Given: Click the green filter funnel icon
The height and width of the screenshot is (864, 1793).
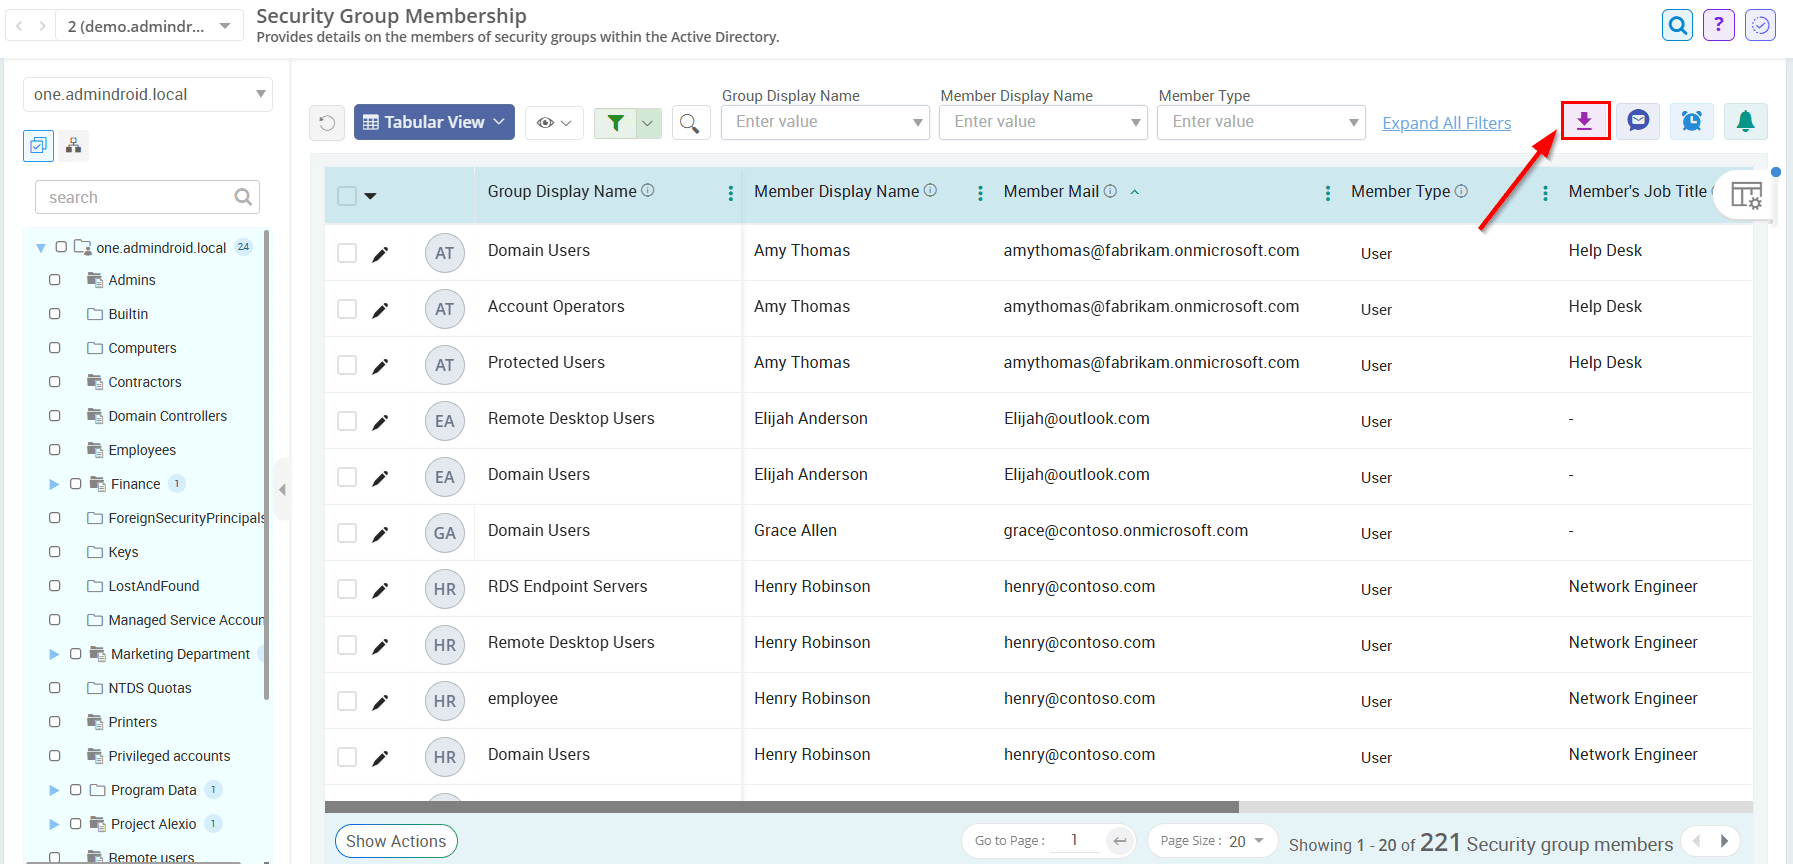Looking at the screenshot, I should pyautogui.click(x=616, y=122).
